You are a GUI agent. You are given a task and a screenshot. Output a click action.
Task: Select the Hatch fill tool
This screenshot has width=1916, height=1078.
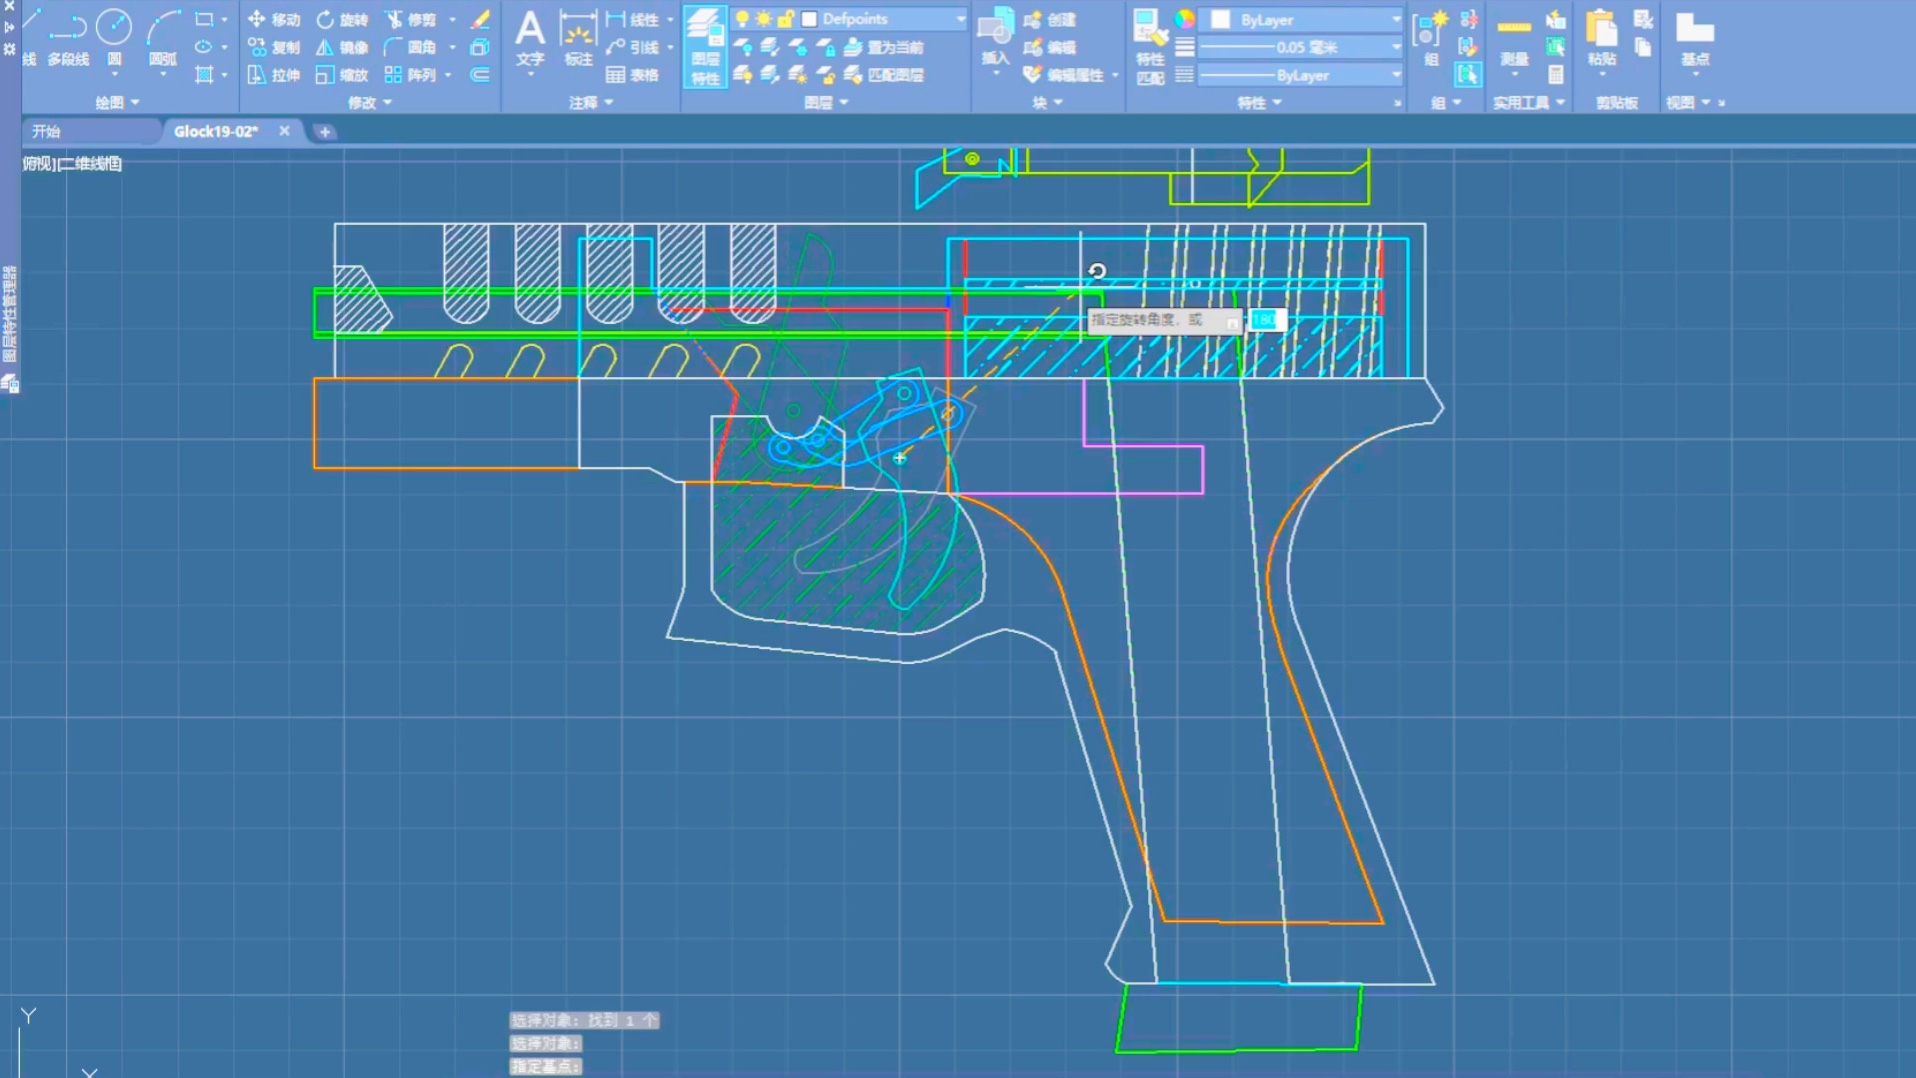pos(204,75)
